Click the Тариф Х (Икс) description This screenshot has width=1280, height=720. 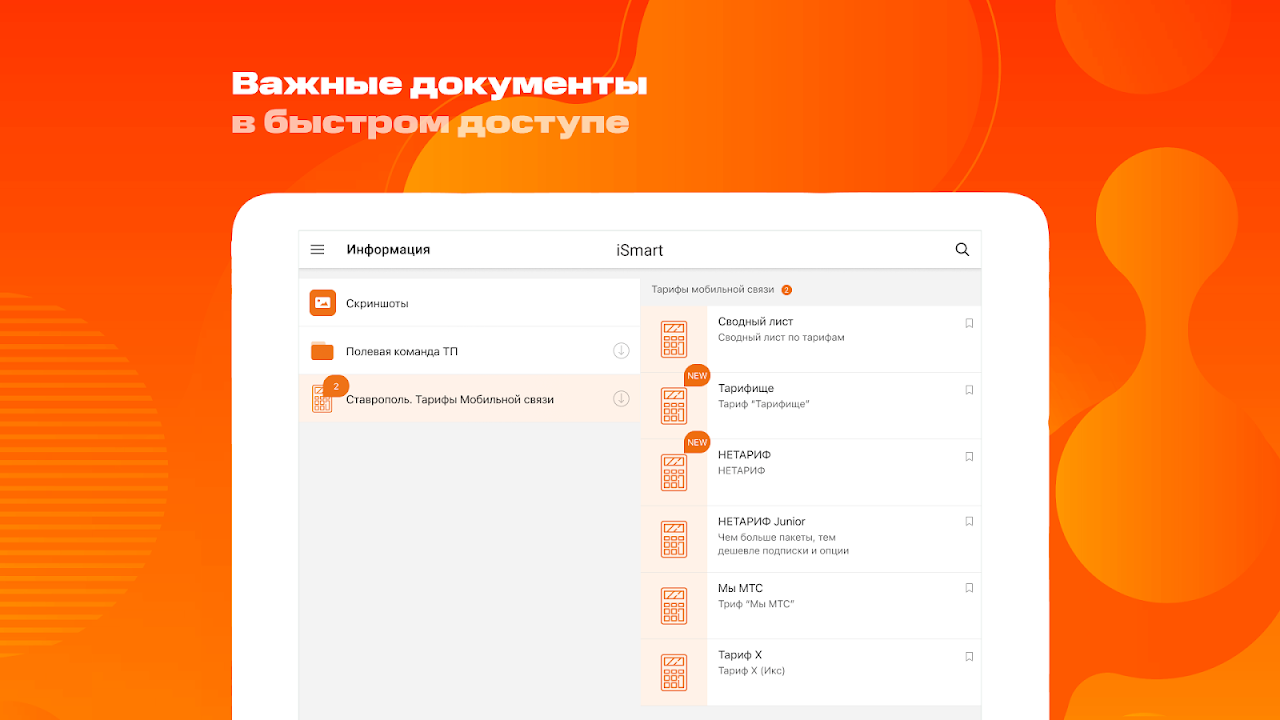[751, 671]
